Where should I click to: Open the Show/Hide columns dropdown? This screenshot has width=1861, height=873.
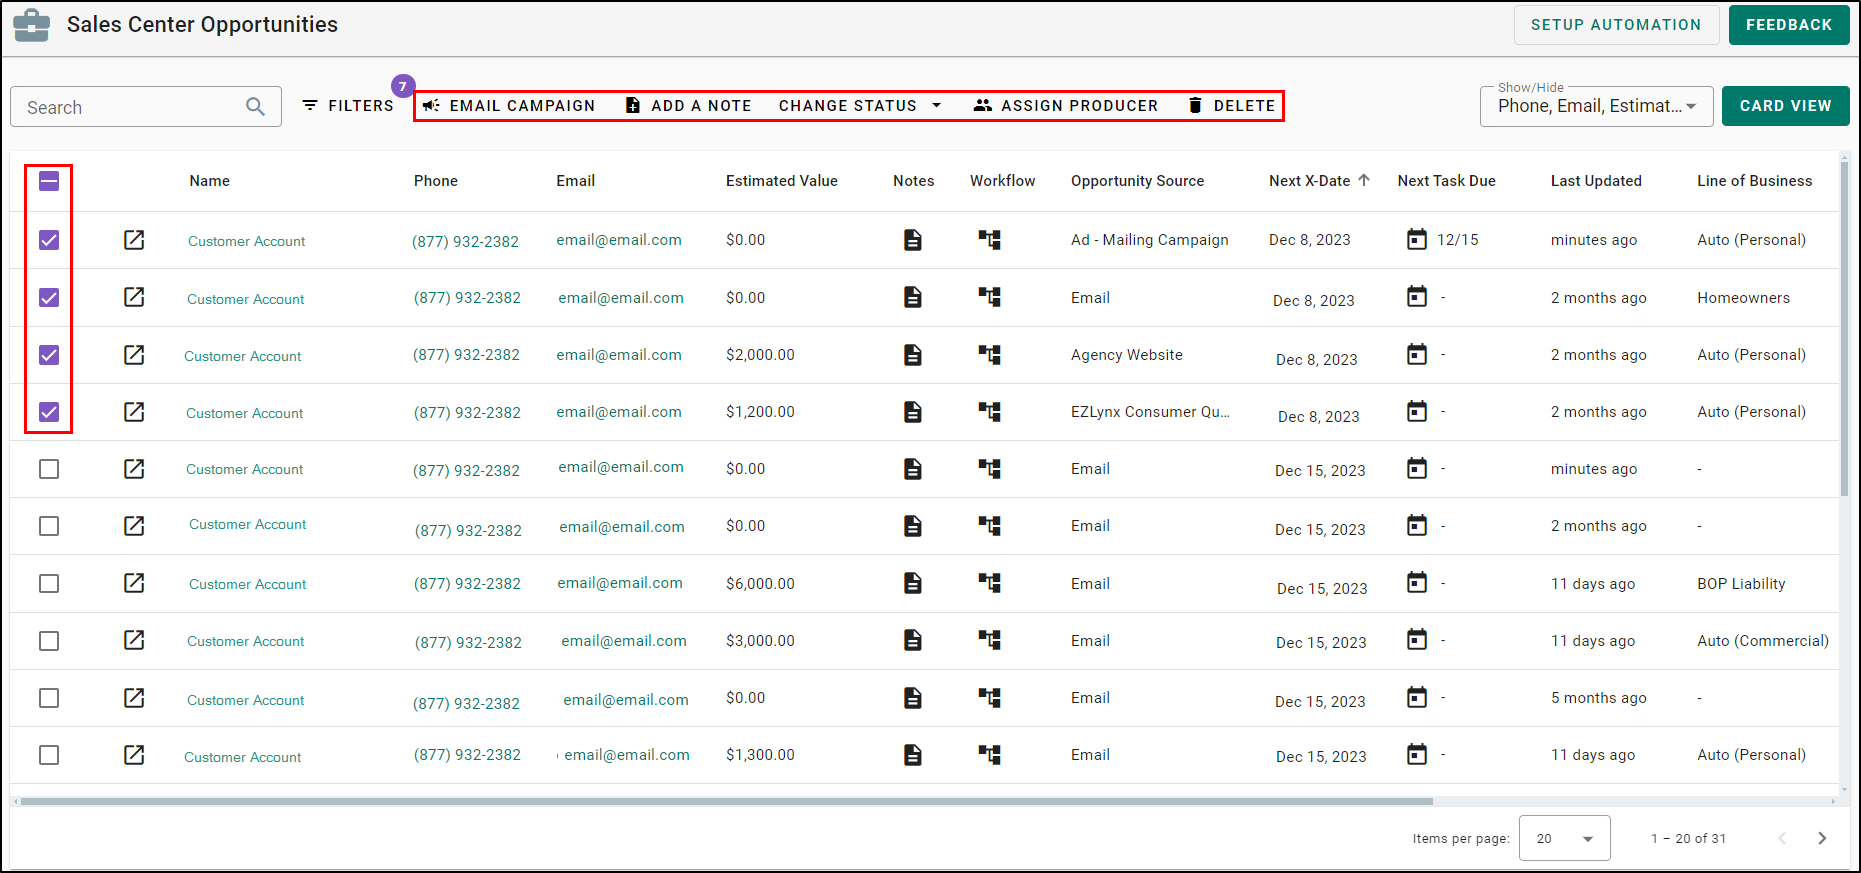[x=1597, y=106]
